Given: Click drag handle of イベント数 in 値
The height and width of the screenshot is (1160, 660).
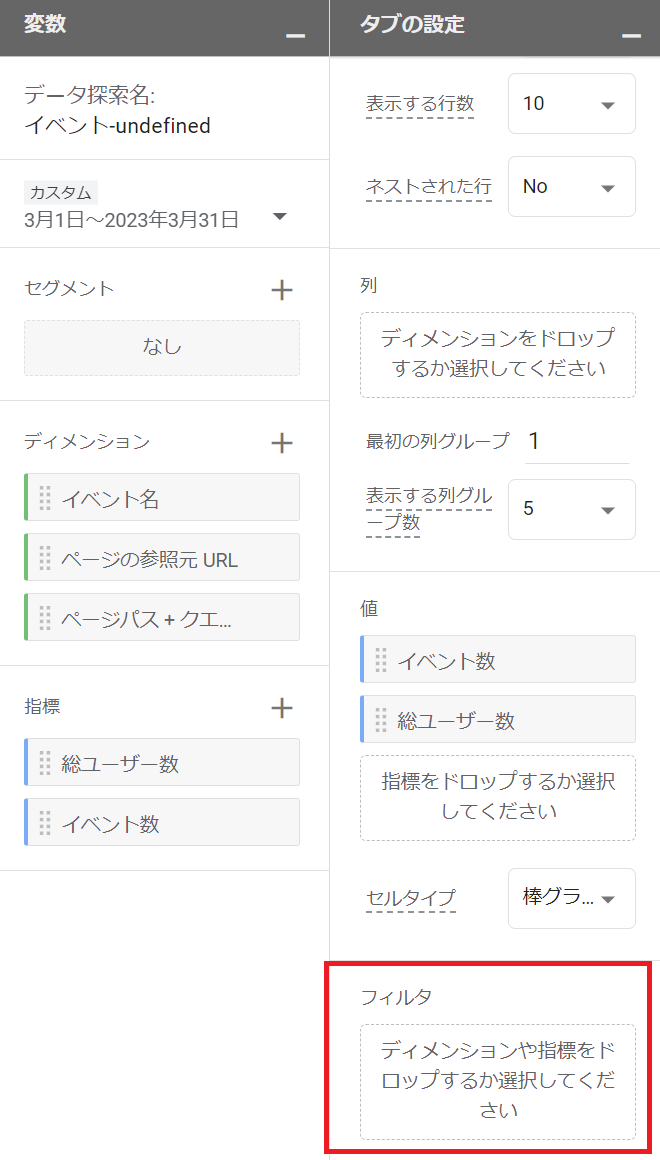Looking at the screenshot, I should tap(380, 660).
